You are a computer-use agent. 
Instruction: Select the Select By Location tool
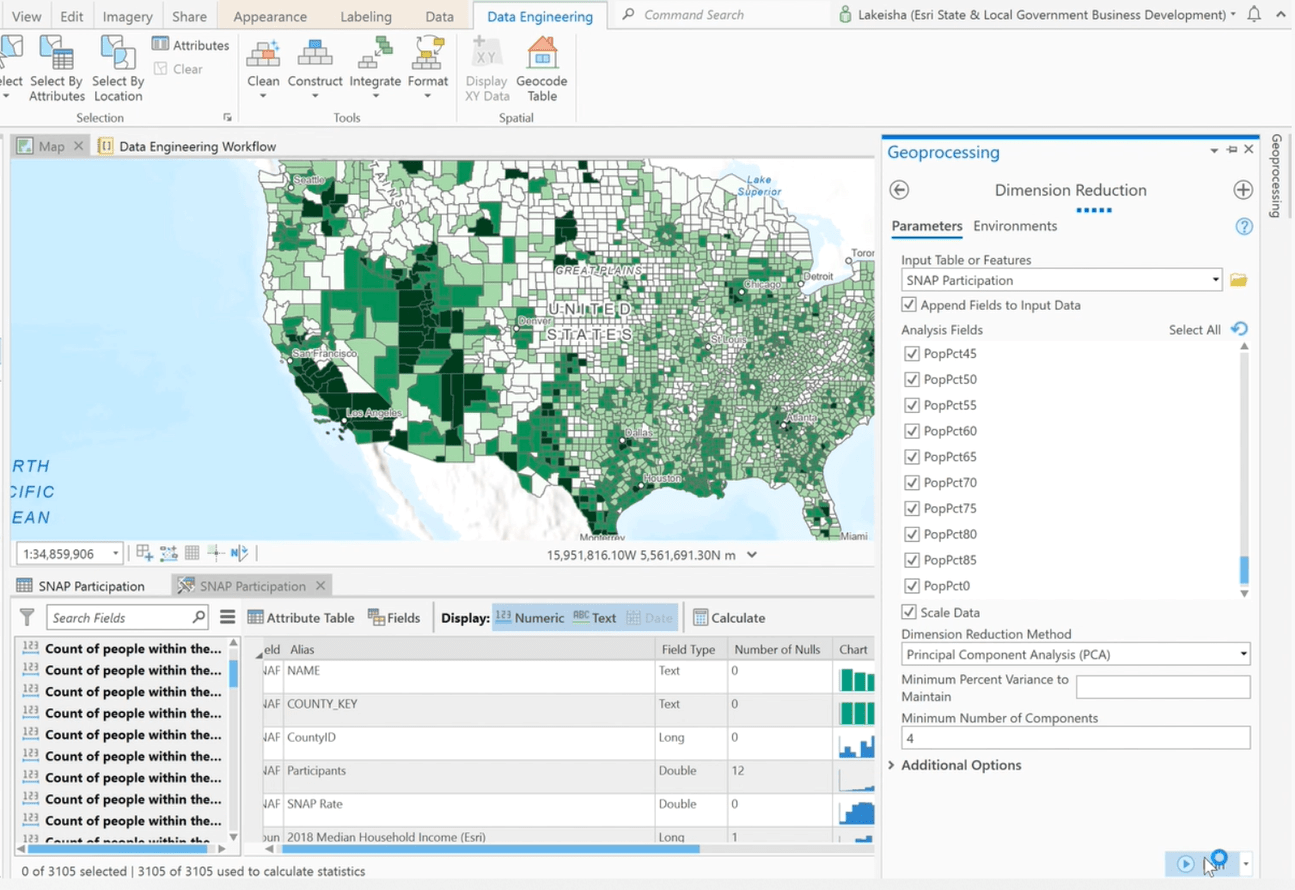coord(117,68)
